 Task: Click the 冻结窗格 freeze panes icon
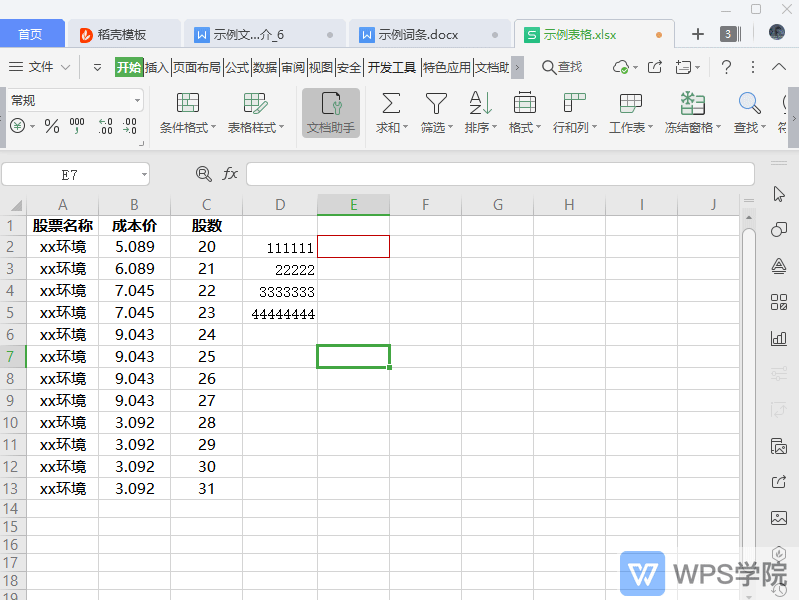692,103
